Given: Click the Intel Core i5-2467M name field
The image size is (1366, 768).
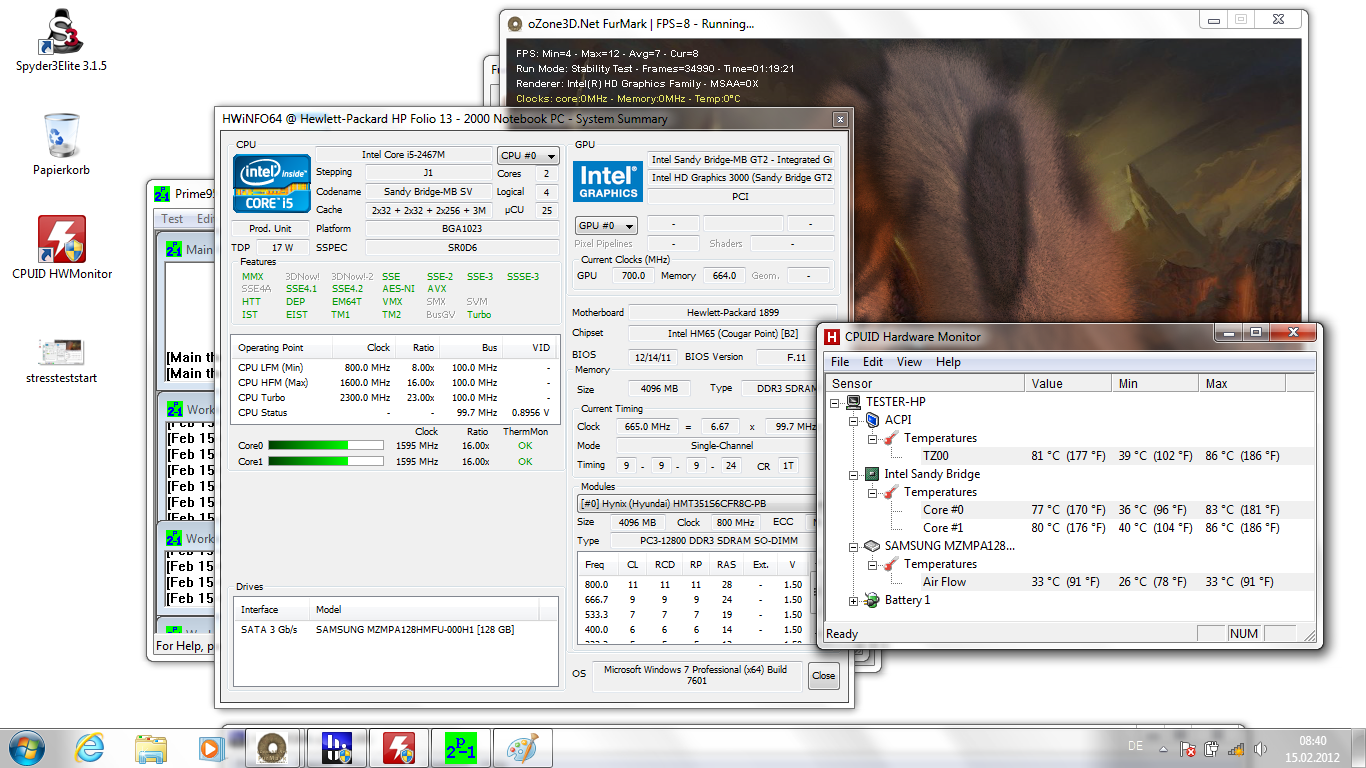Looking at the screenshot, I should click(403, 155).
